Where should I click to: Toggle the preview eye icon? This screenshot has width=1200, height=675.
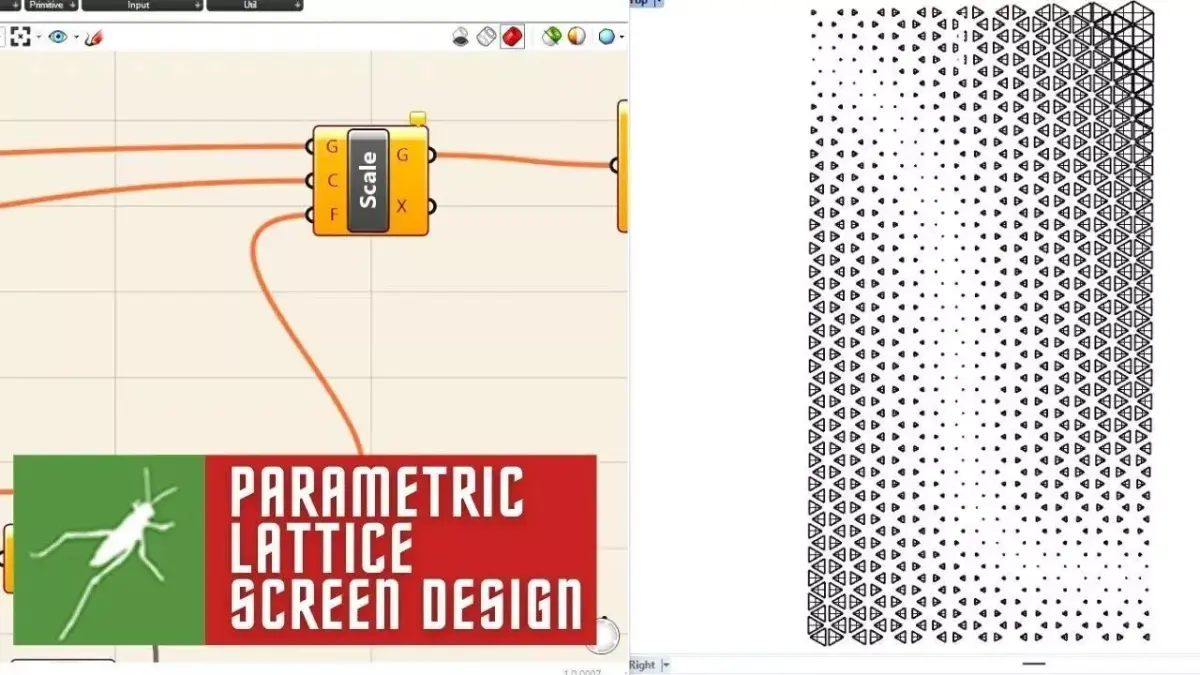tap(58, 37)
